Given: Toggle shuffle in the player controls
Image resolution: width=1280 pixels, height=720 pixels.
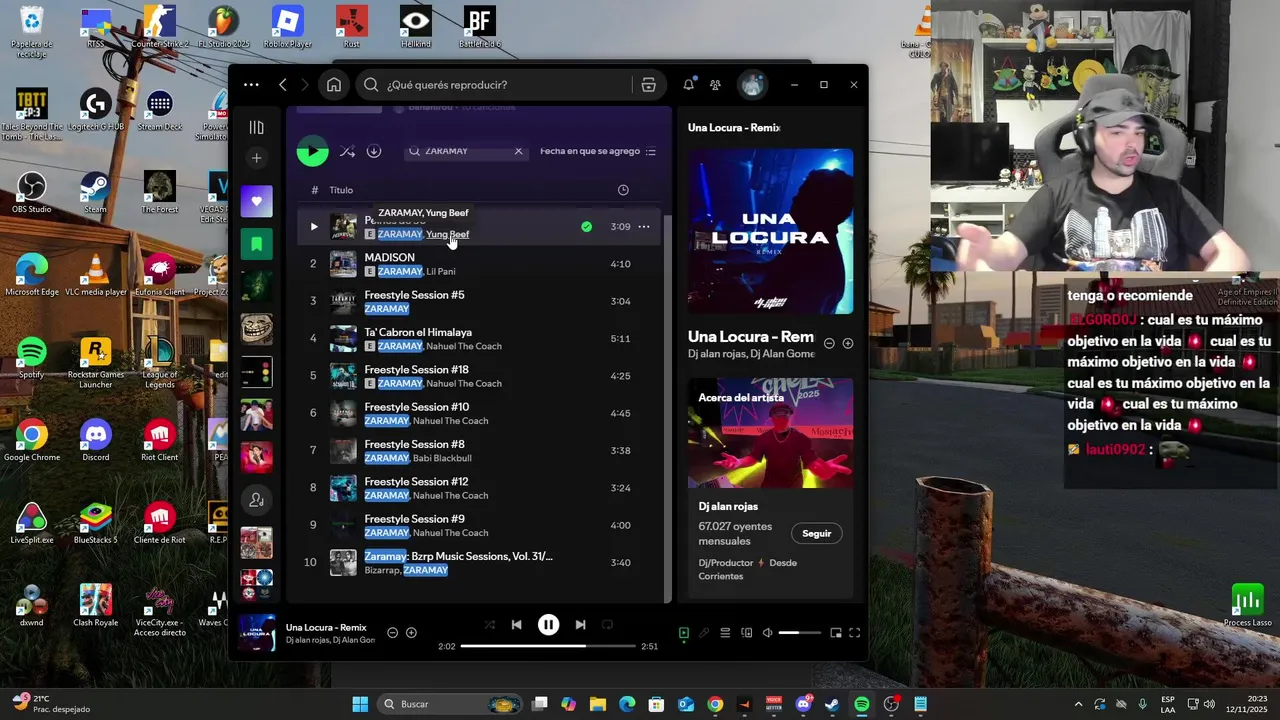Looking at the screenshot, I should [x=489, y=625].
